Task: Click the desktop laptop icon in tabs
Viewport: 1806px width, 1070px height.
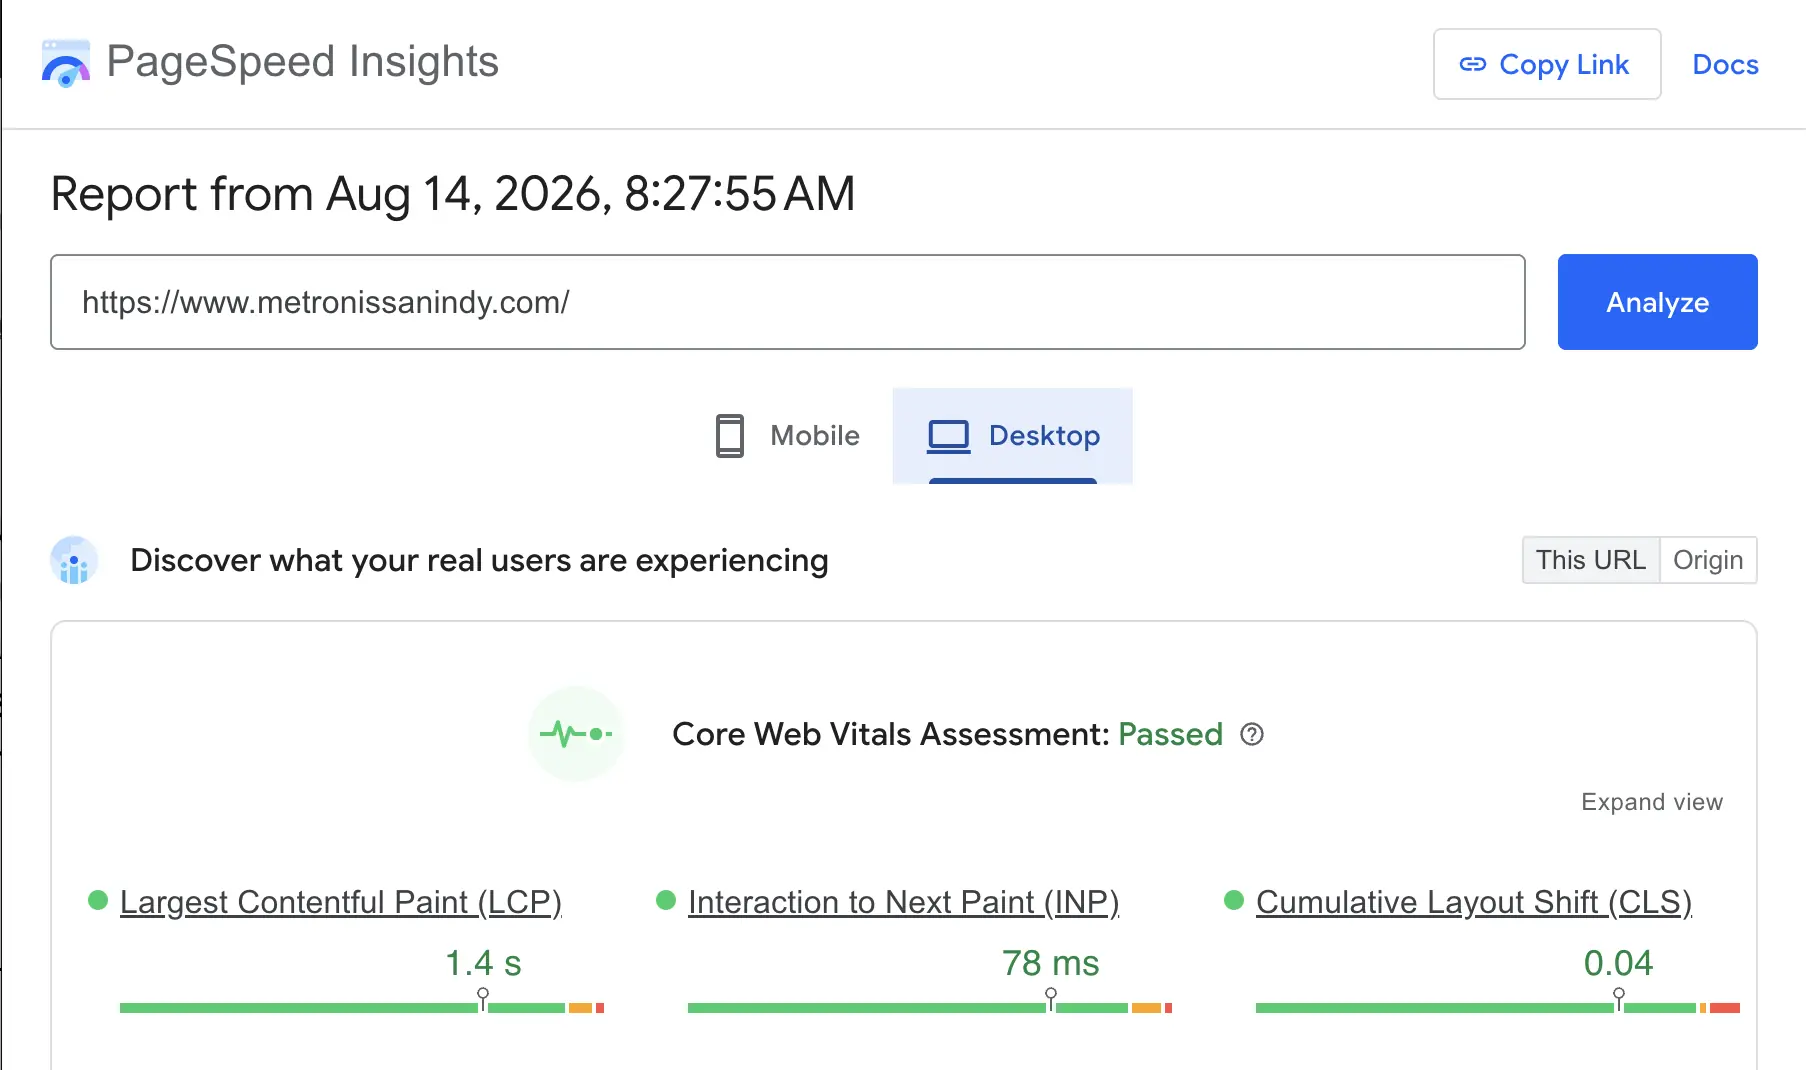Action: [x=949, y=436]
